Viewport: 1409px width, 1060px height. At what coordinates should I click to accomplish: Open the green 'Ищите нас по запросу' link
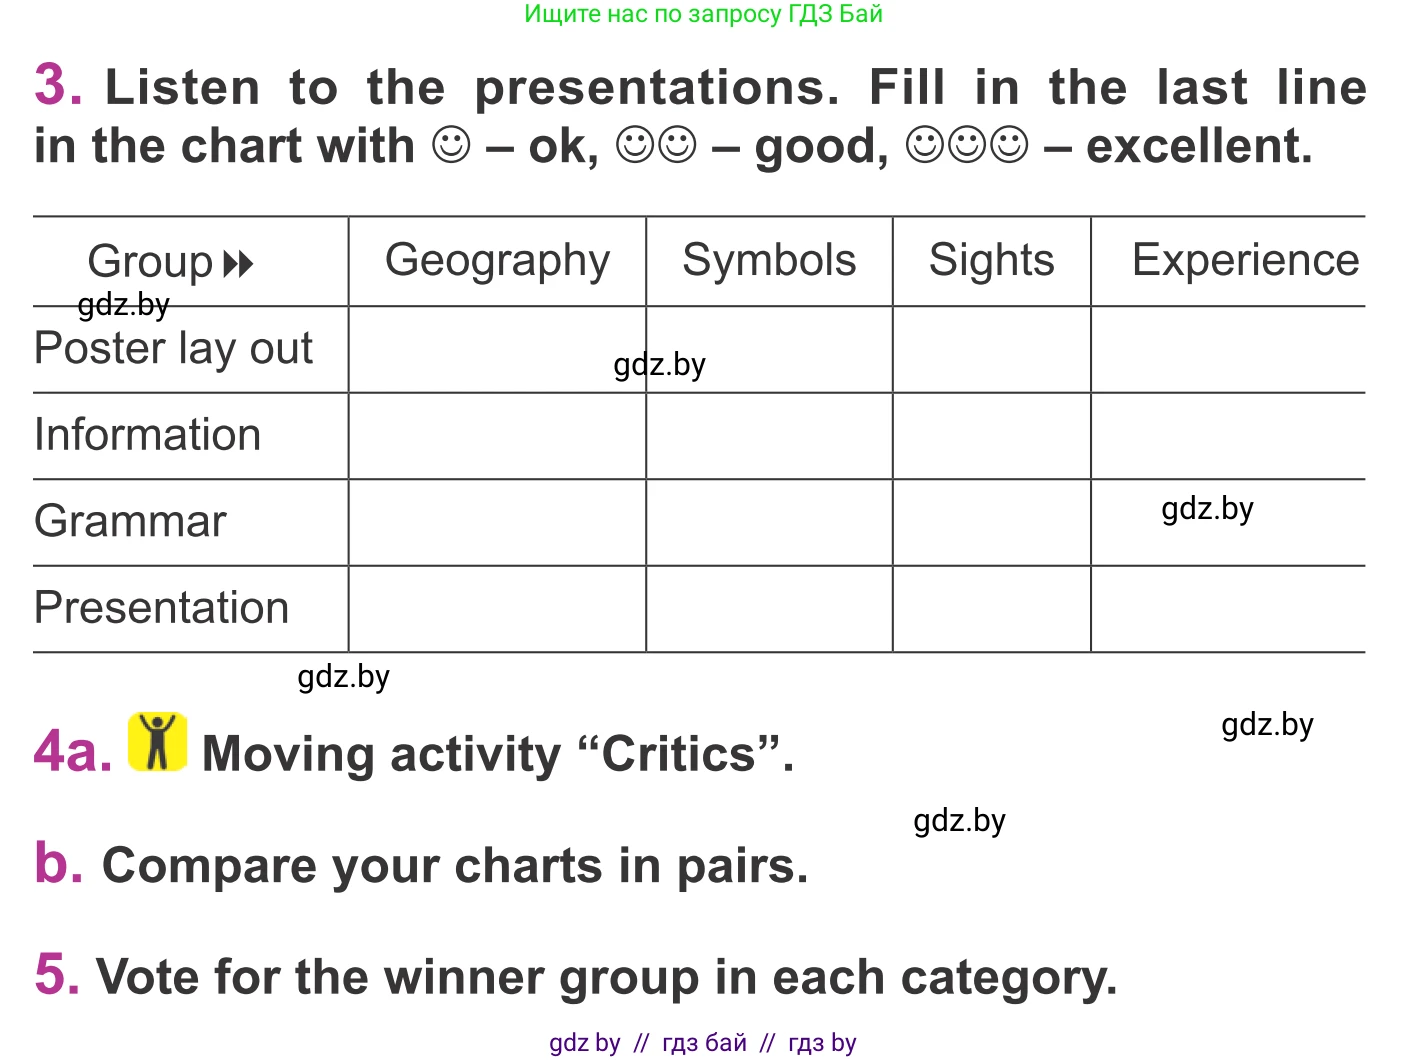pos(703,14)
